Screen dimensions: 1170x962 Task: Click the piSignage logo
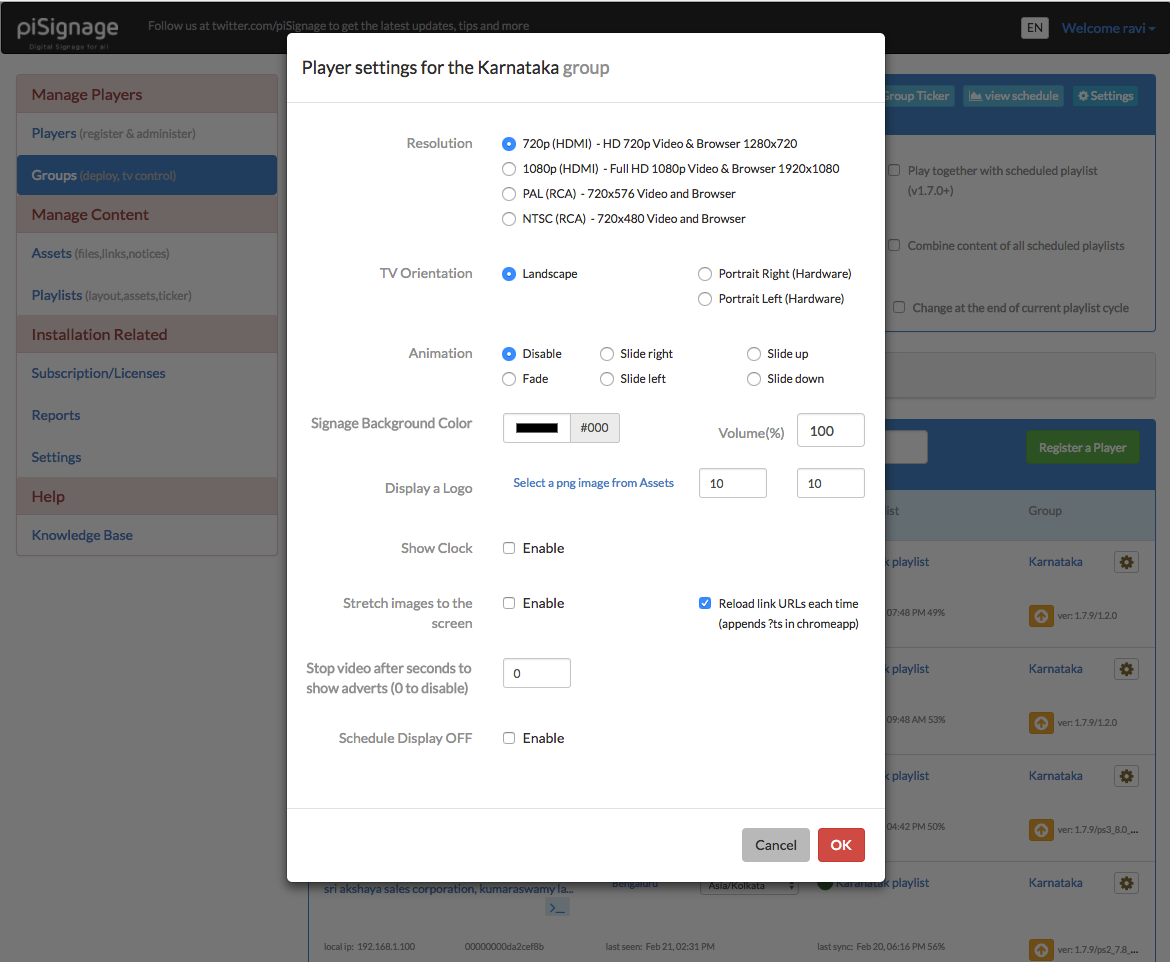pos(68,28)
